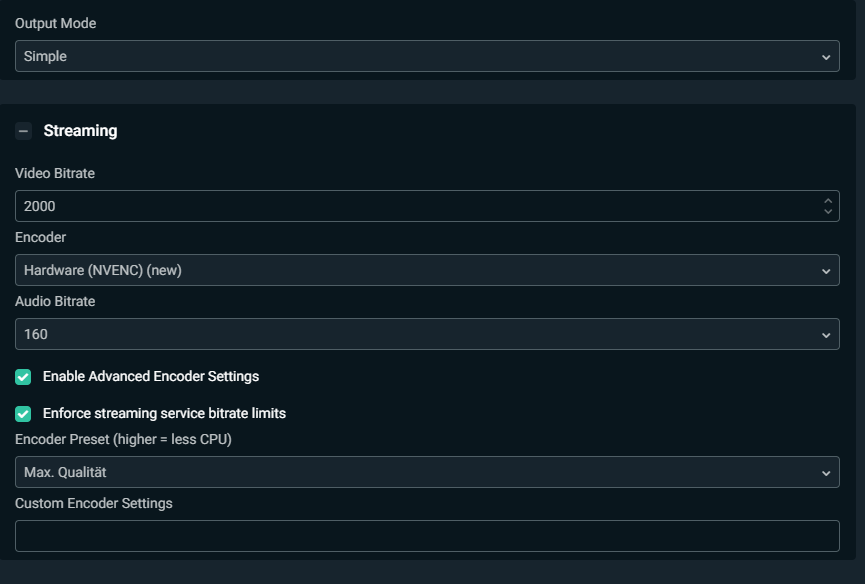The image size is (865, 584).
Task: Click the Encoder Preset label text
Action: (123, 440)
